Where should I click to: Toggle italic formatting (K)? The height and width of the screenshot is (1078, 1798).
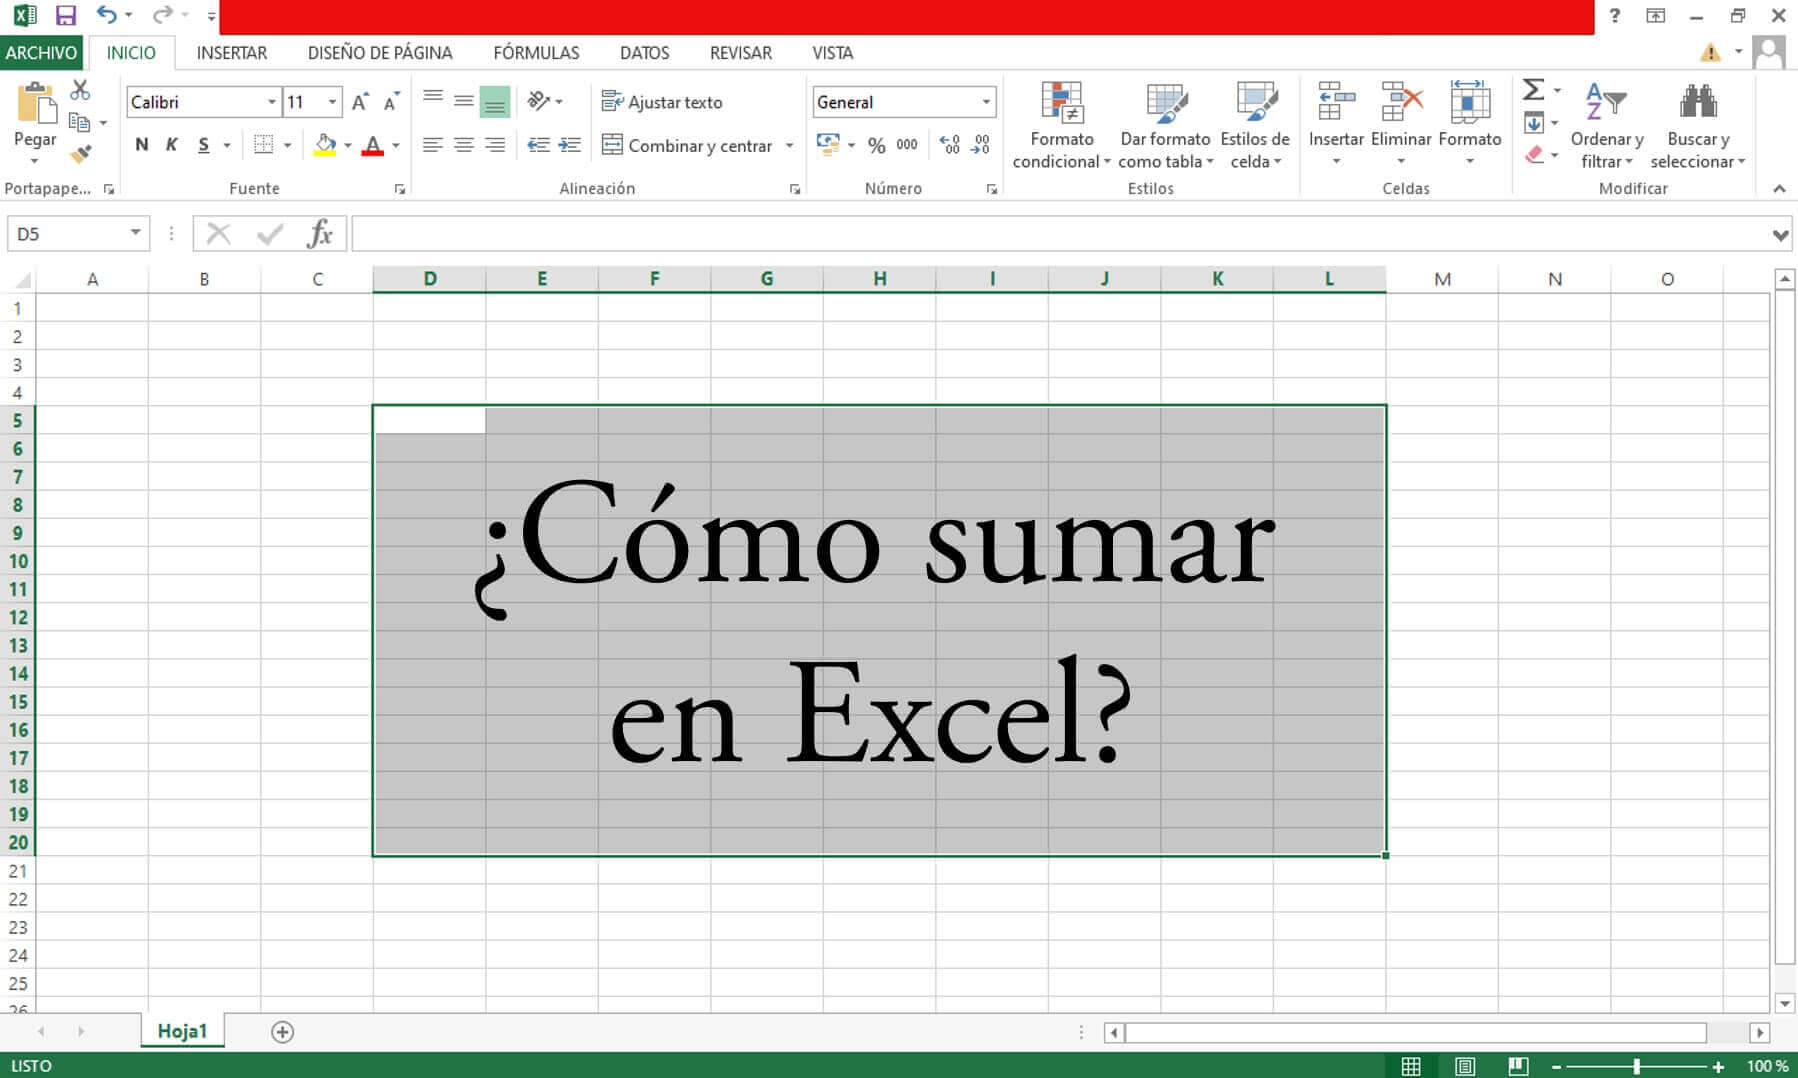click(x=172, y=145)
